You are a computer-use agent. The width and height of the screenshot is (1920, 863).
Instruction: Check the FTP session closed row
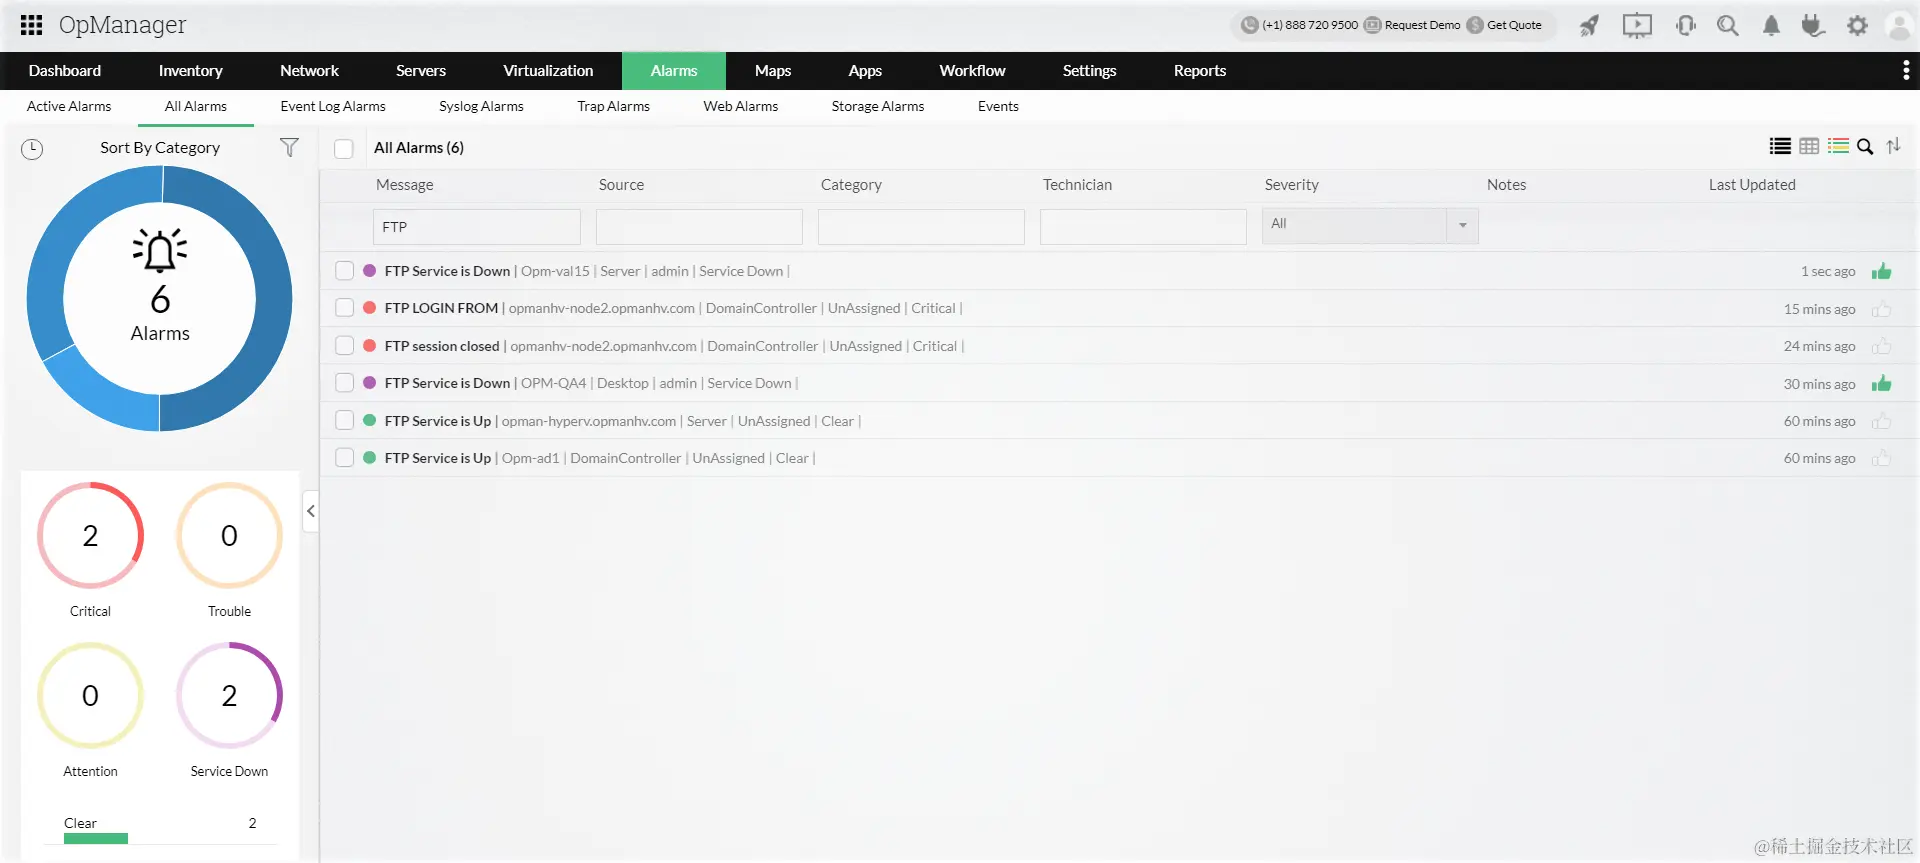[344, 346]
